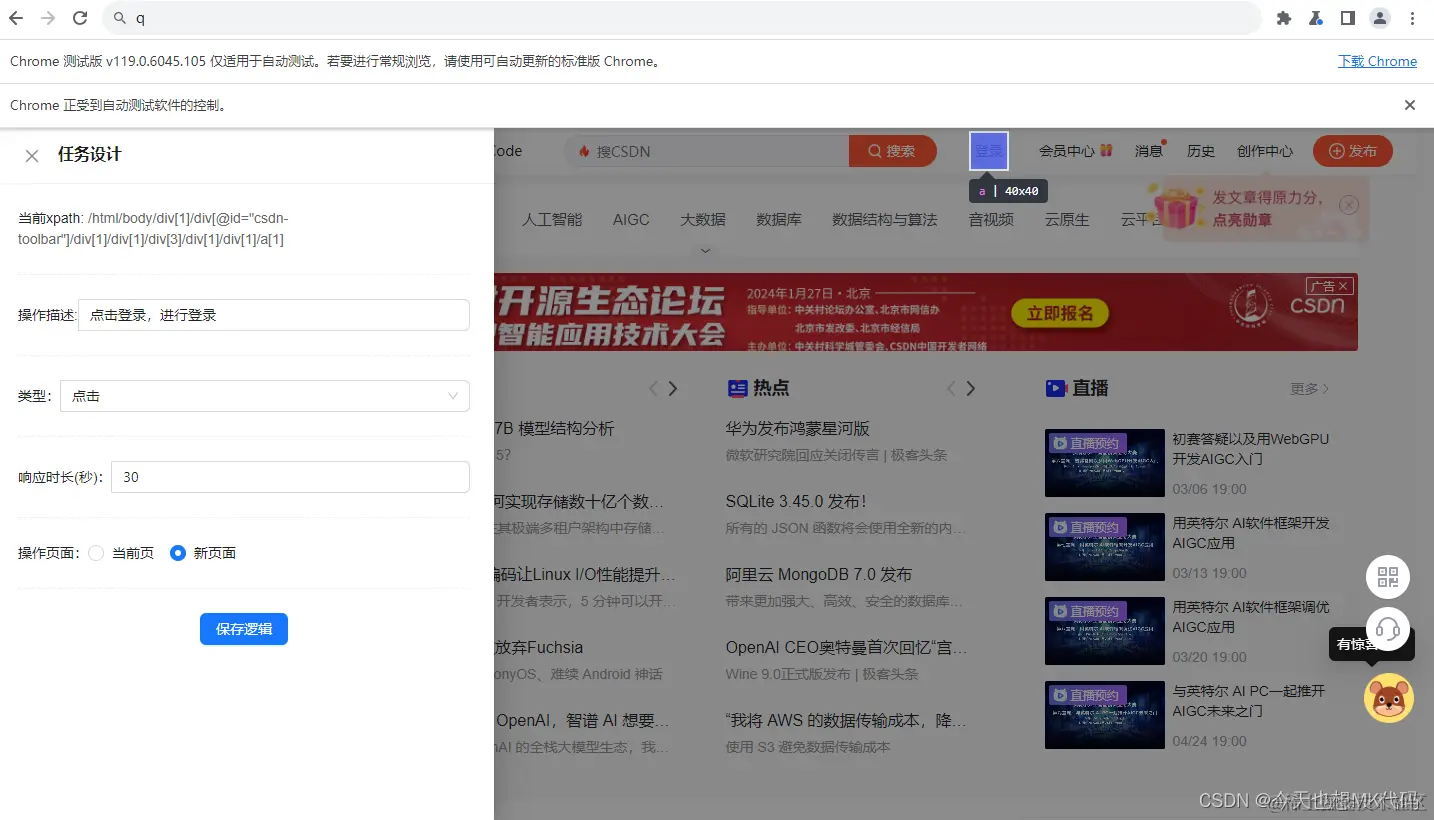This screenshot has height=820, width=1434.
Task: Open Chrome three-dot menu
Action: [x=1412, y=18]
